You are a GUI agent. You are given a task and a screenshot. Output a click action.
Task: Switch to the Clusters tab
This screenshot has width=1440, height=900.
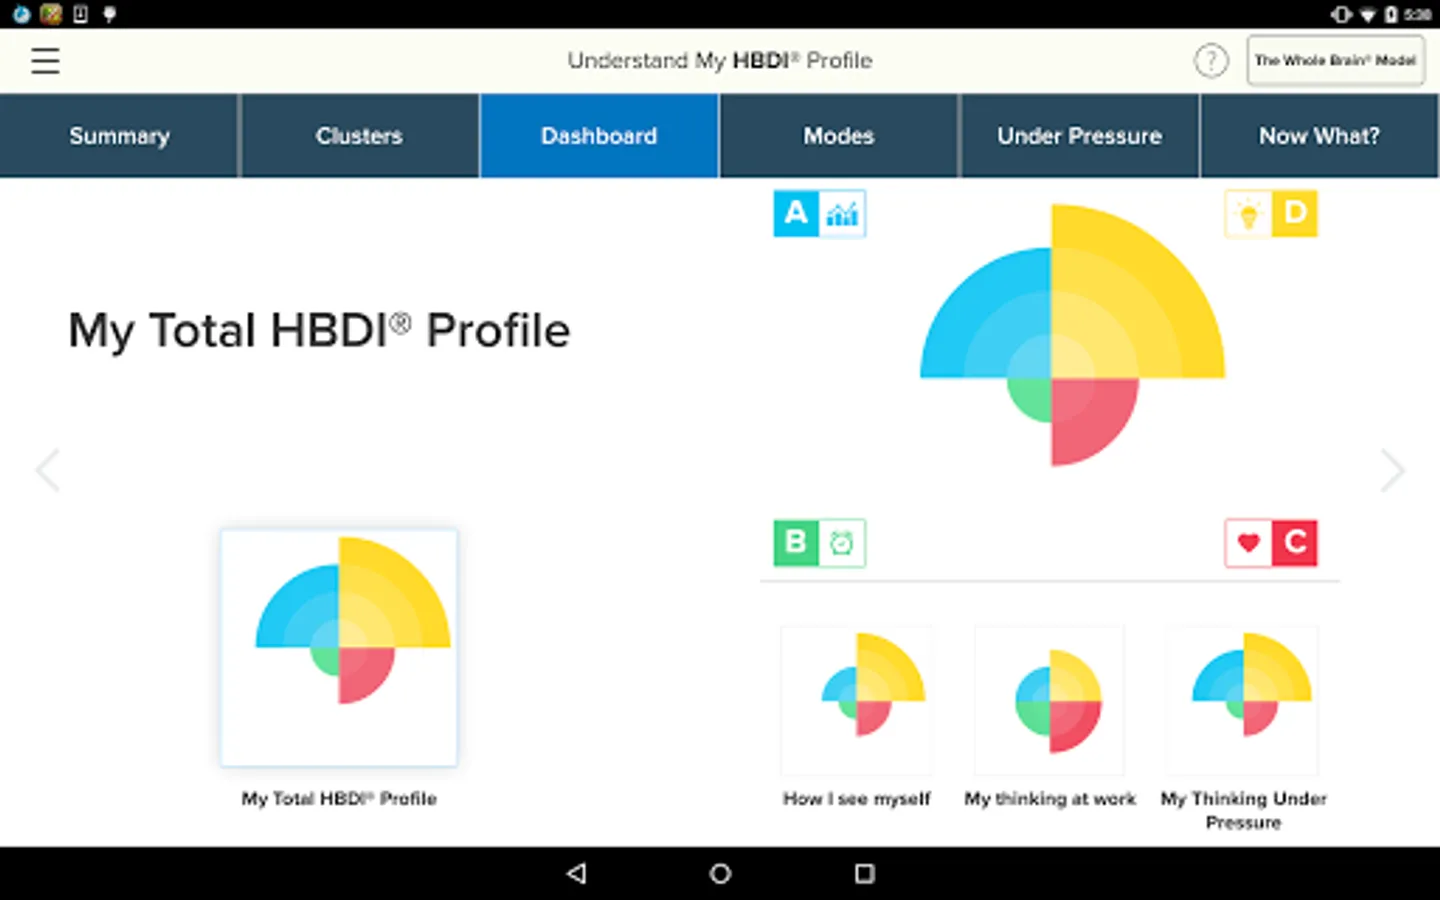(x=359, y=136)
